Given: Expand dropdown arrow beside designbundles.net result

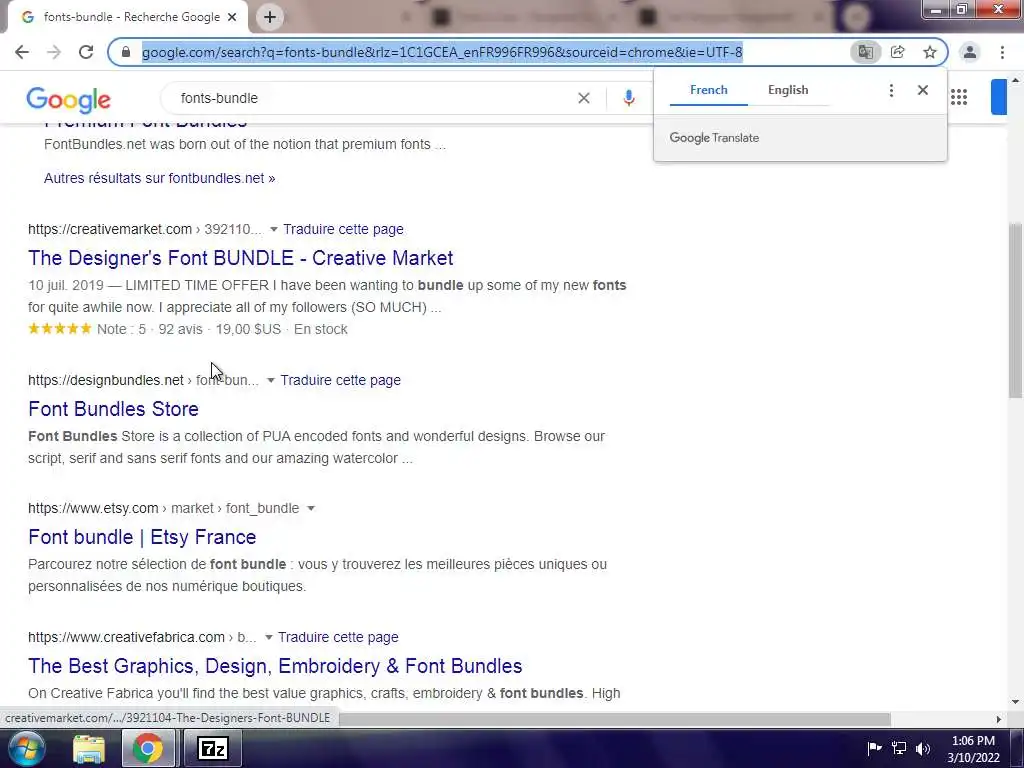Looking at the screenshot, I should click(x=270, y=380).
